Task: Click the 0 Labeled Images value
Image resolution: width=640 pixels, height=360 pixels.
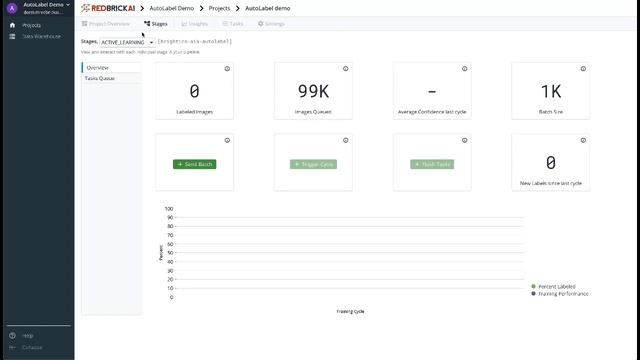Action: (194, 91)
